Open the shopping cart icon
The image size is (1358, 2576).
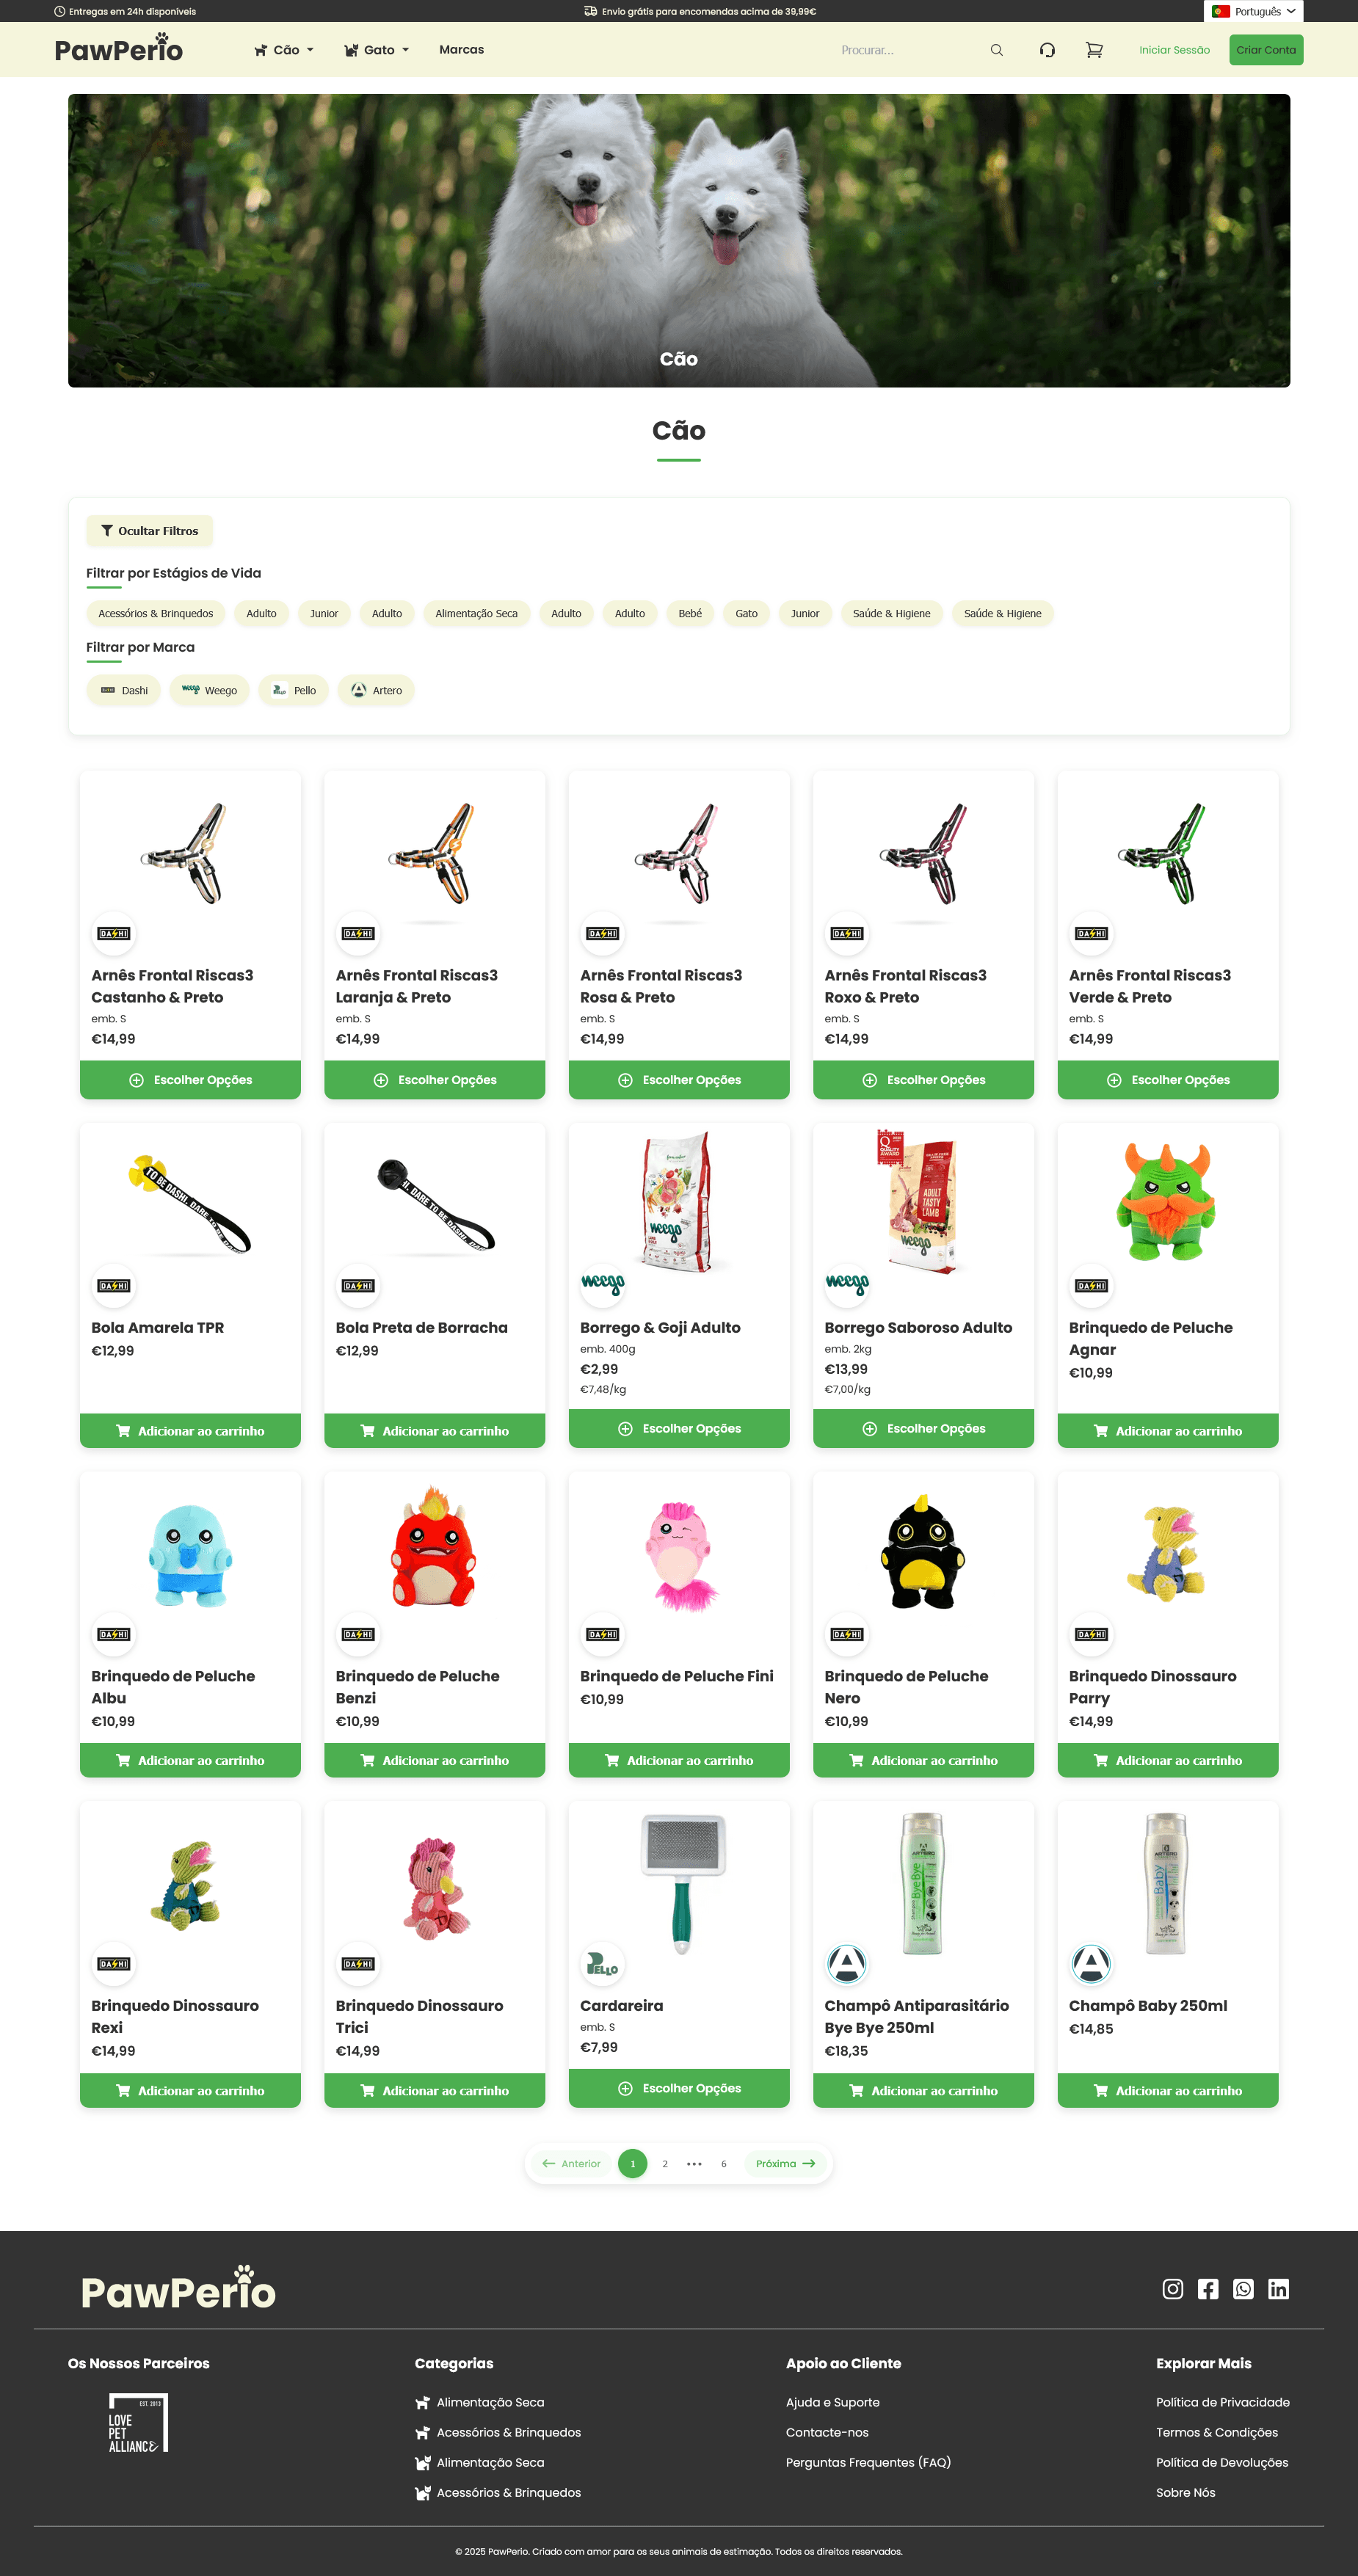(x=1094, y=50)
